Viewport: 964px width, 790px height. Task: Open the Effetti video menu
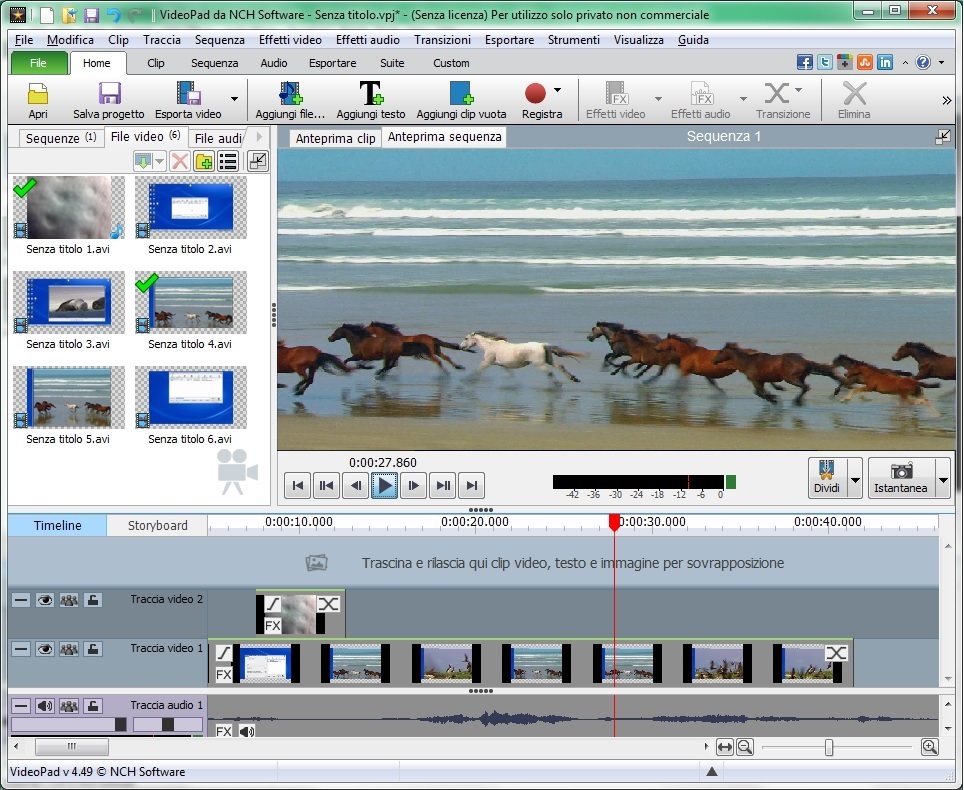(x=290, y=40)
